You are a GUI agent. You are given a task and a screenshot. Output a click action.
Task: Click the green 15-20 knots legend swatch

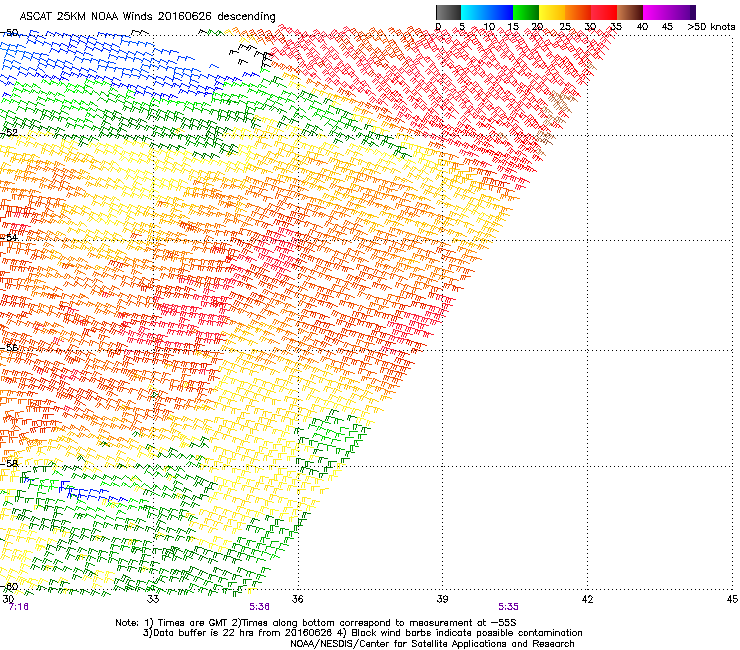[x=526, y=12]
